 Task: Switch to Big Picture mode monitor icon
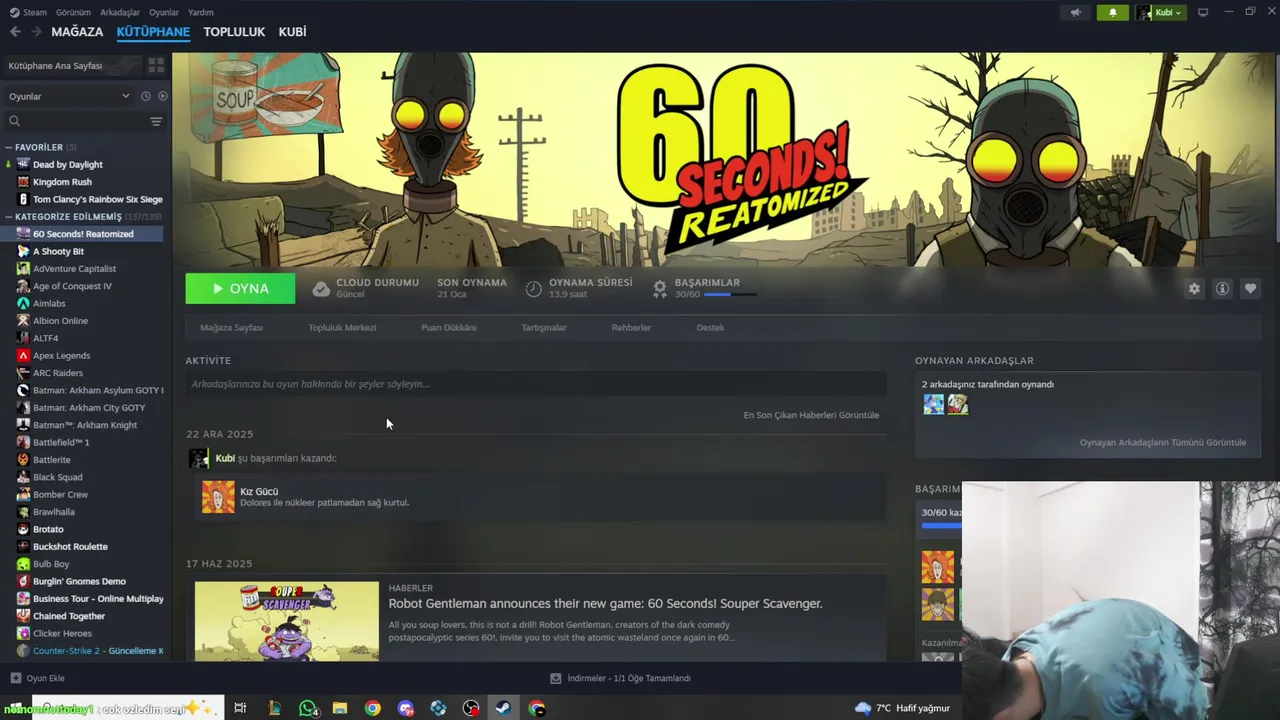point(1203,13)
